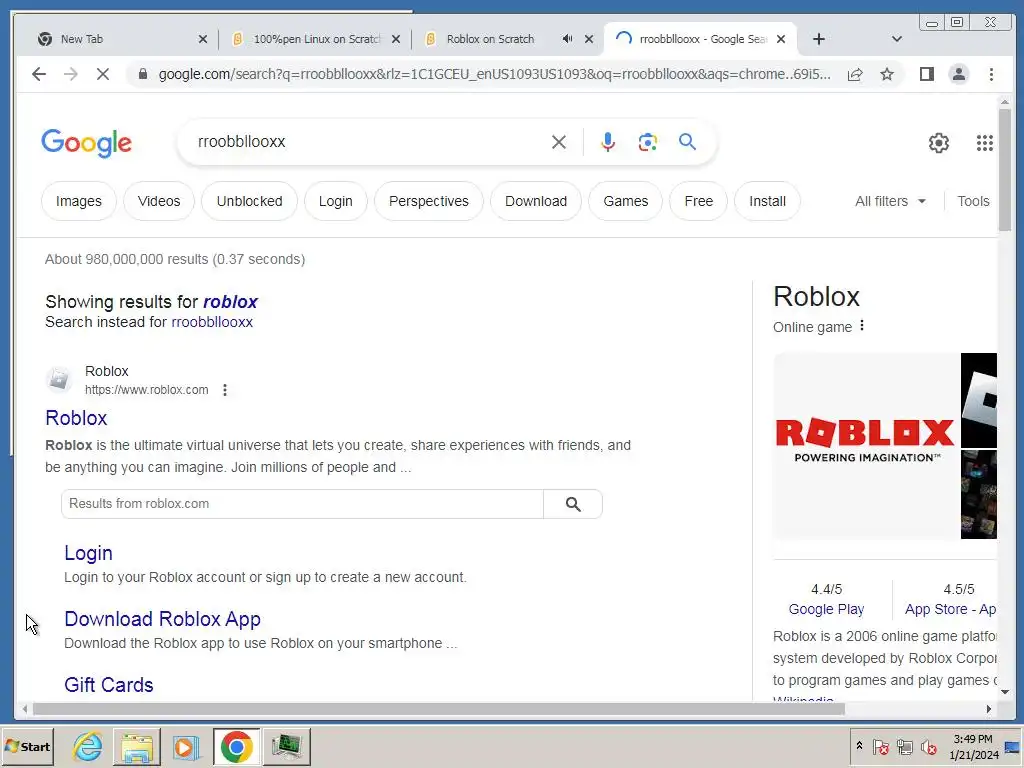Select the Unblocked filter chip
1024x768 pixels.
(249, 201)
